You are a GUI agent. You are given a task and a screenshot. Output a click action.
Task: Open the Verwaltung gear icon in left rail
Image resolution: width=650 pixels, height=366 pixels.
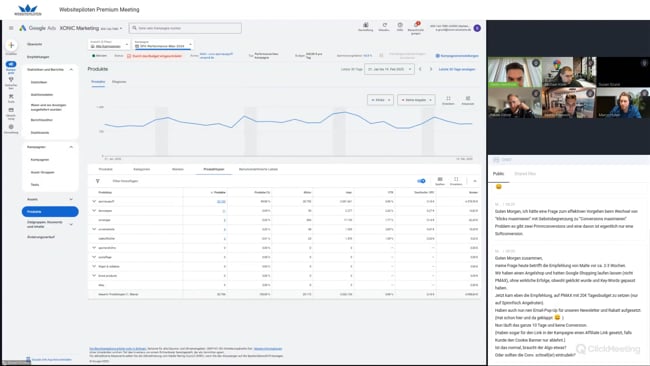(11, 127)
